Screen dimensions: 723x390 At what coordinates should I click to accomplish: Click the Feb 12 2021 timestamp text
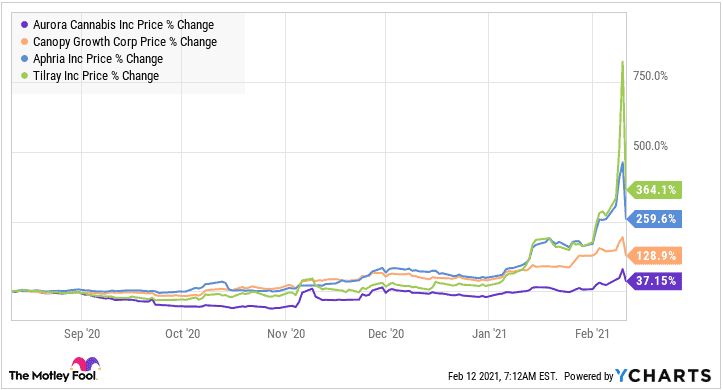[503, 377]
